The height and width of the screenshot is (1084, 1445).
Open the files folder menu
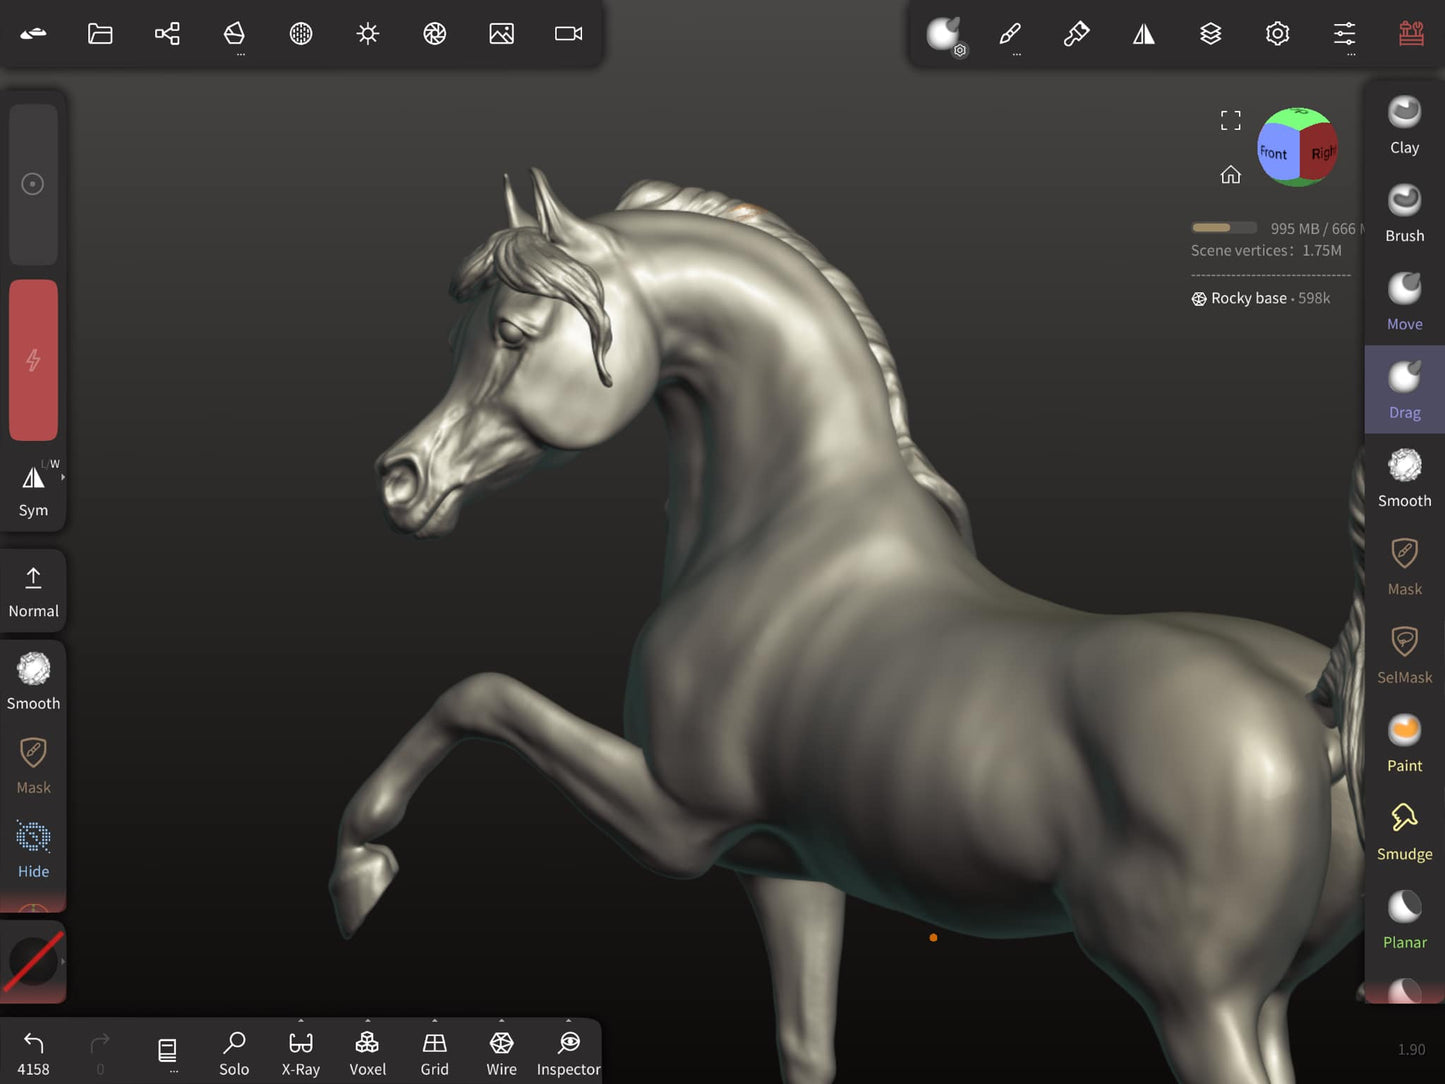tap(100, 34)
